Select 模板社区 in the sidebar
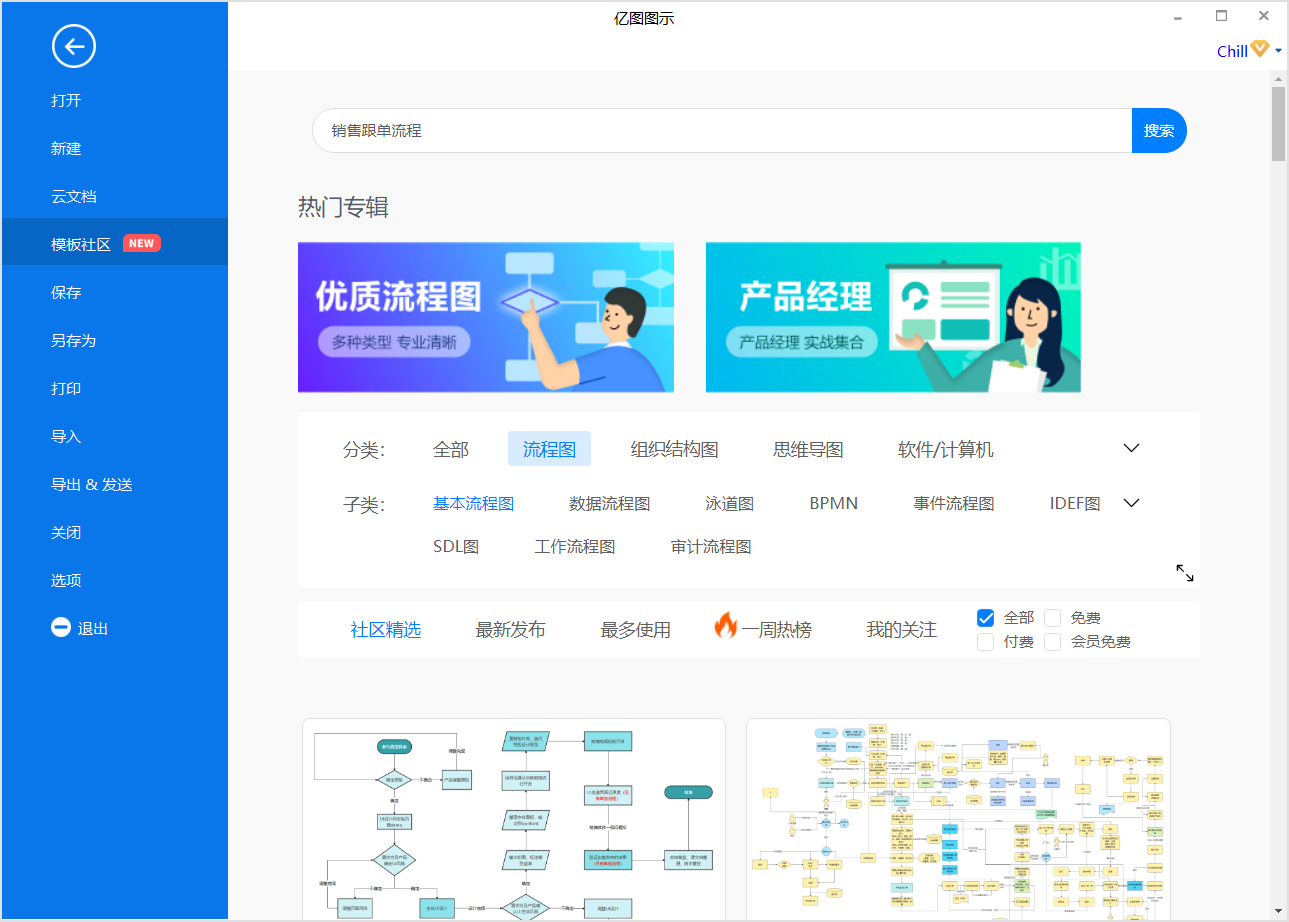The image size is (1289, 922). point(115,243)
